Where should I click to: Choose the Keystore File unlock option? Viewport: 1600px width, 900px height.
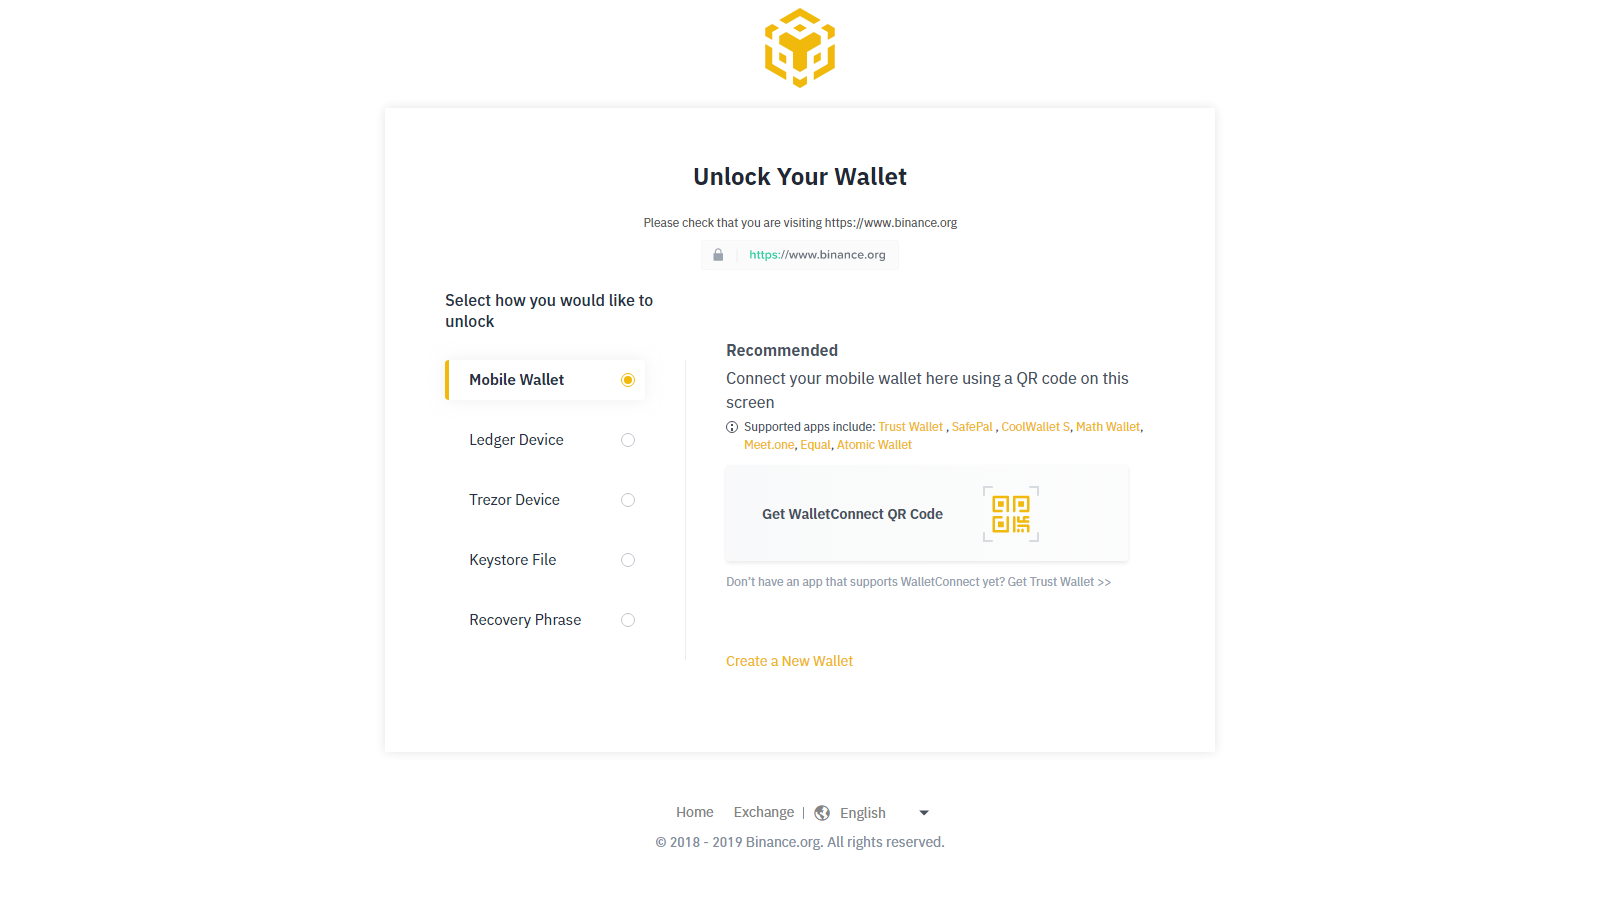(545, 560)
